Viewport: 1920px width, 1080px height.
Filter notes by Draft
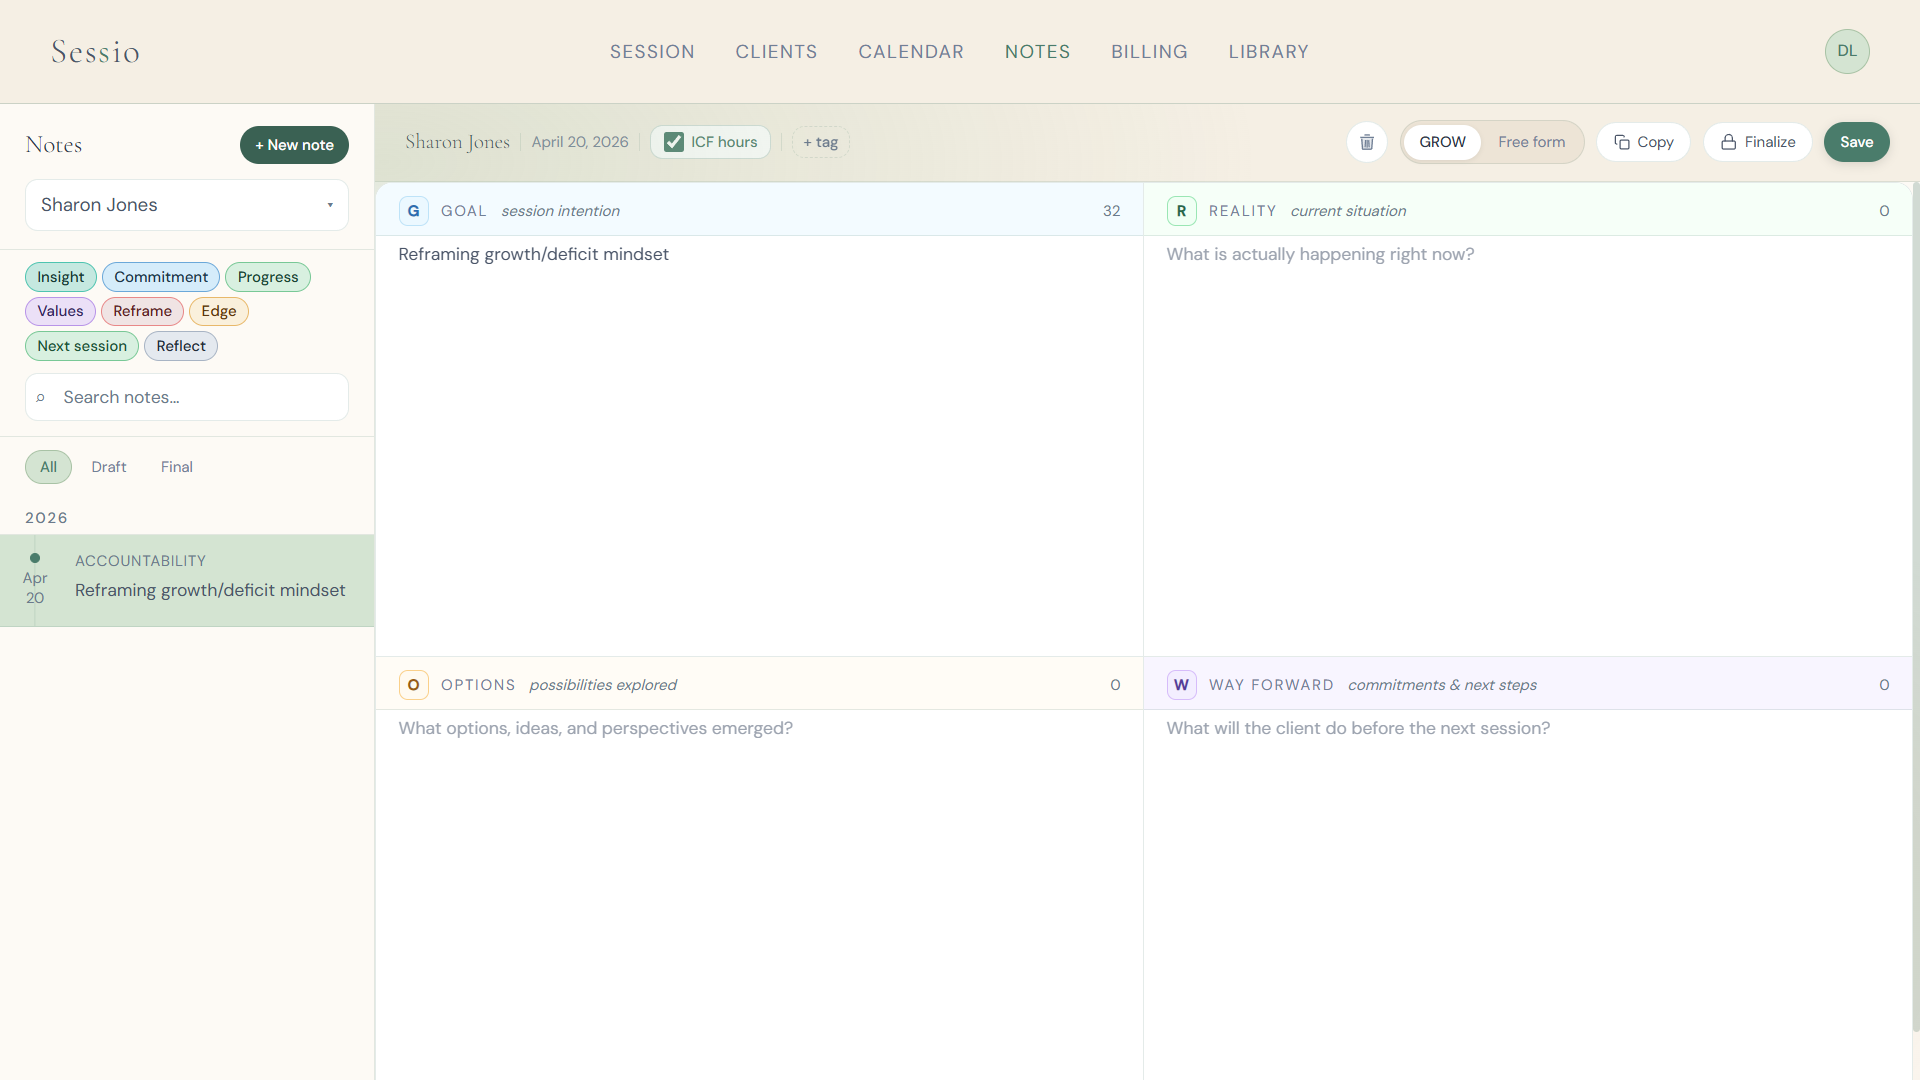click(109, 467)
